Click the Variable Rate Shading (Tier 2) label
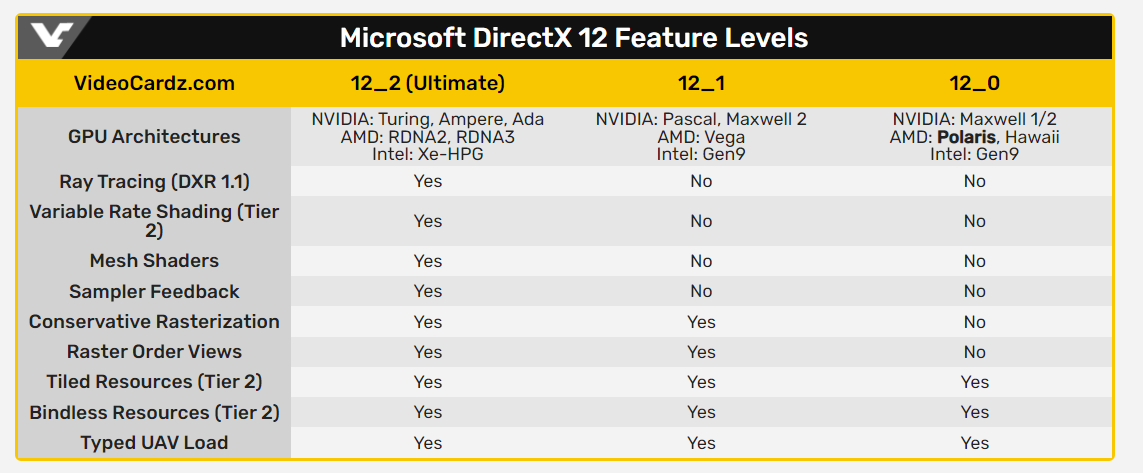This screenshot has width=1143, height=473. [x=154, y=221]
